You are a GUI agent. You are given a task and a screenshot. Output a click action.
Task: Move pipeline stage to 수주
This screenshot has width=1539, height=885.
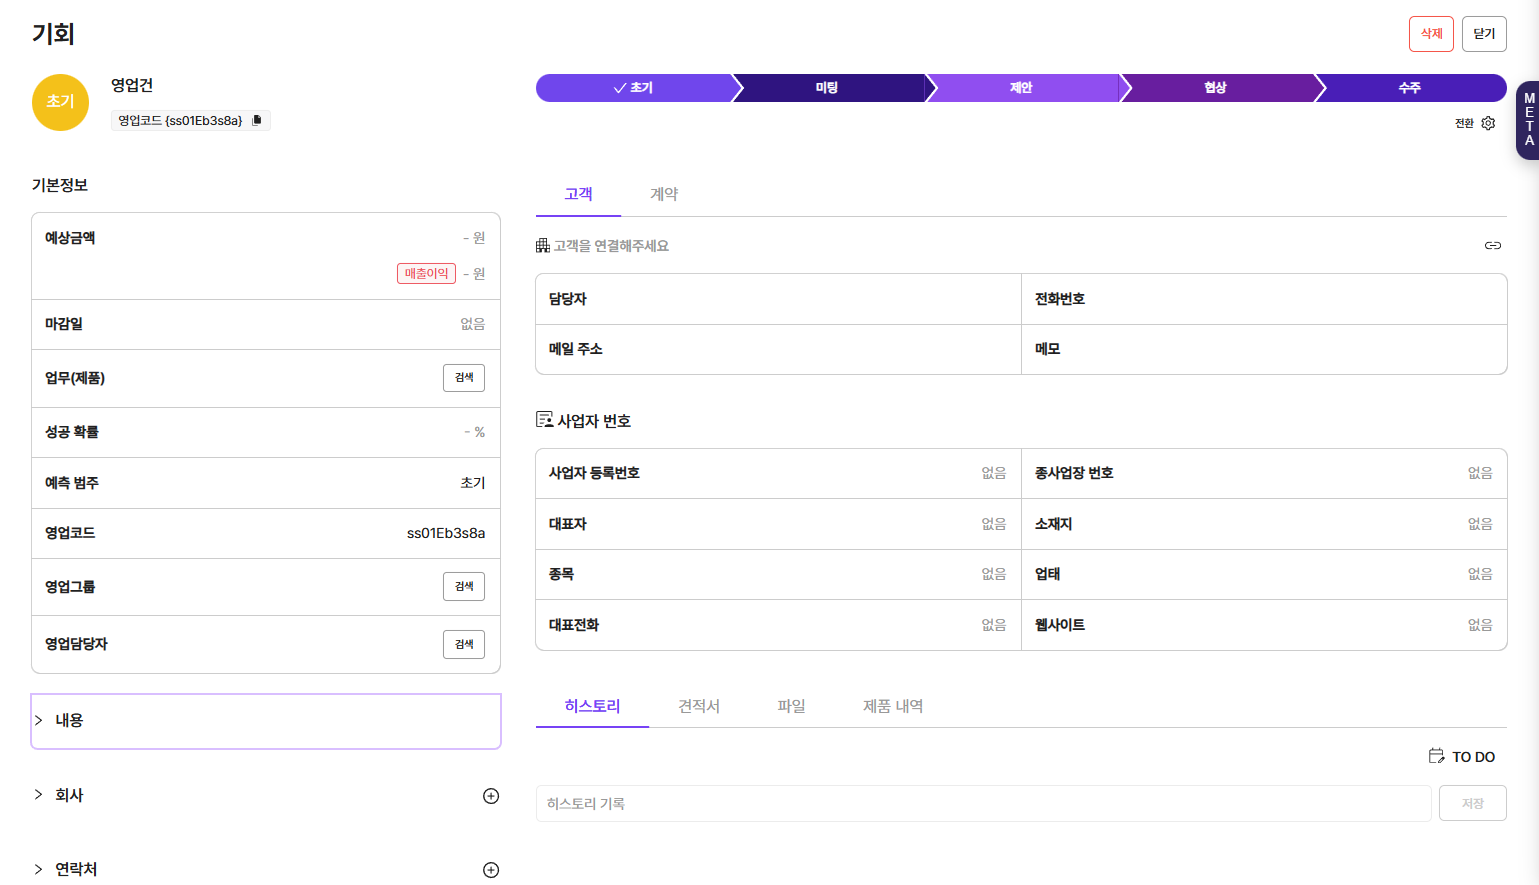(1408, 88)
